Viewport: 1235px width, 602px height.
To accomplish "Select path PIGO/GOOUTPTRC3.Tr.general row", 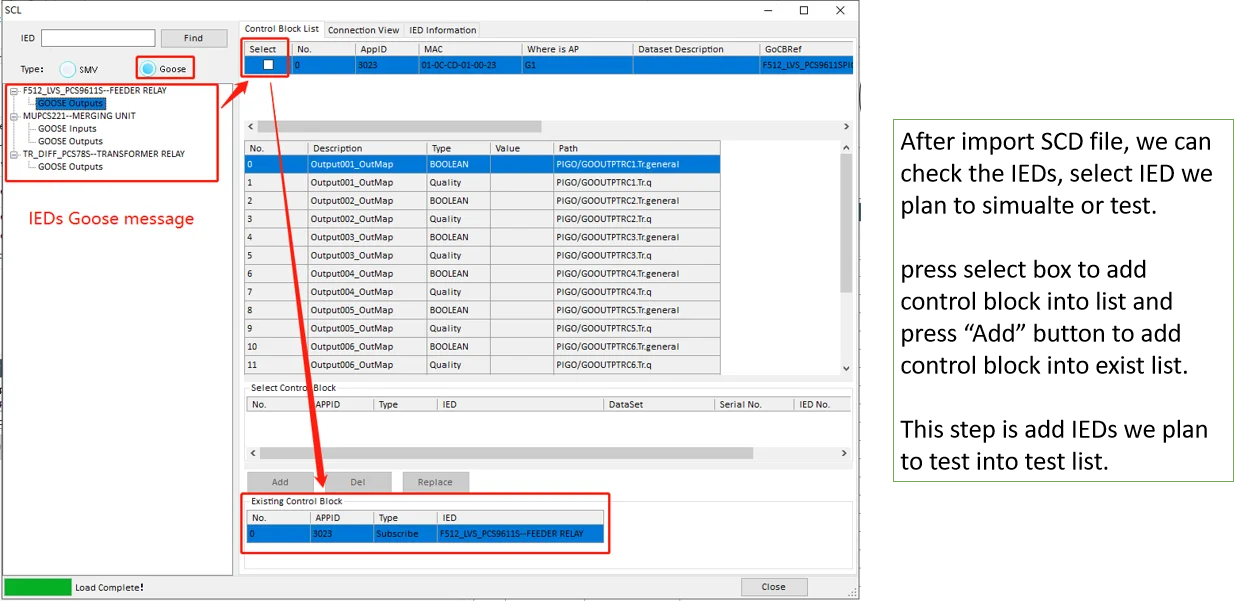I will (482, 237).
